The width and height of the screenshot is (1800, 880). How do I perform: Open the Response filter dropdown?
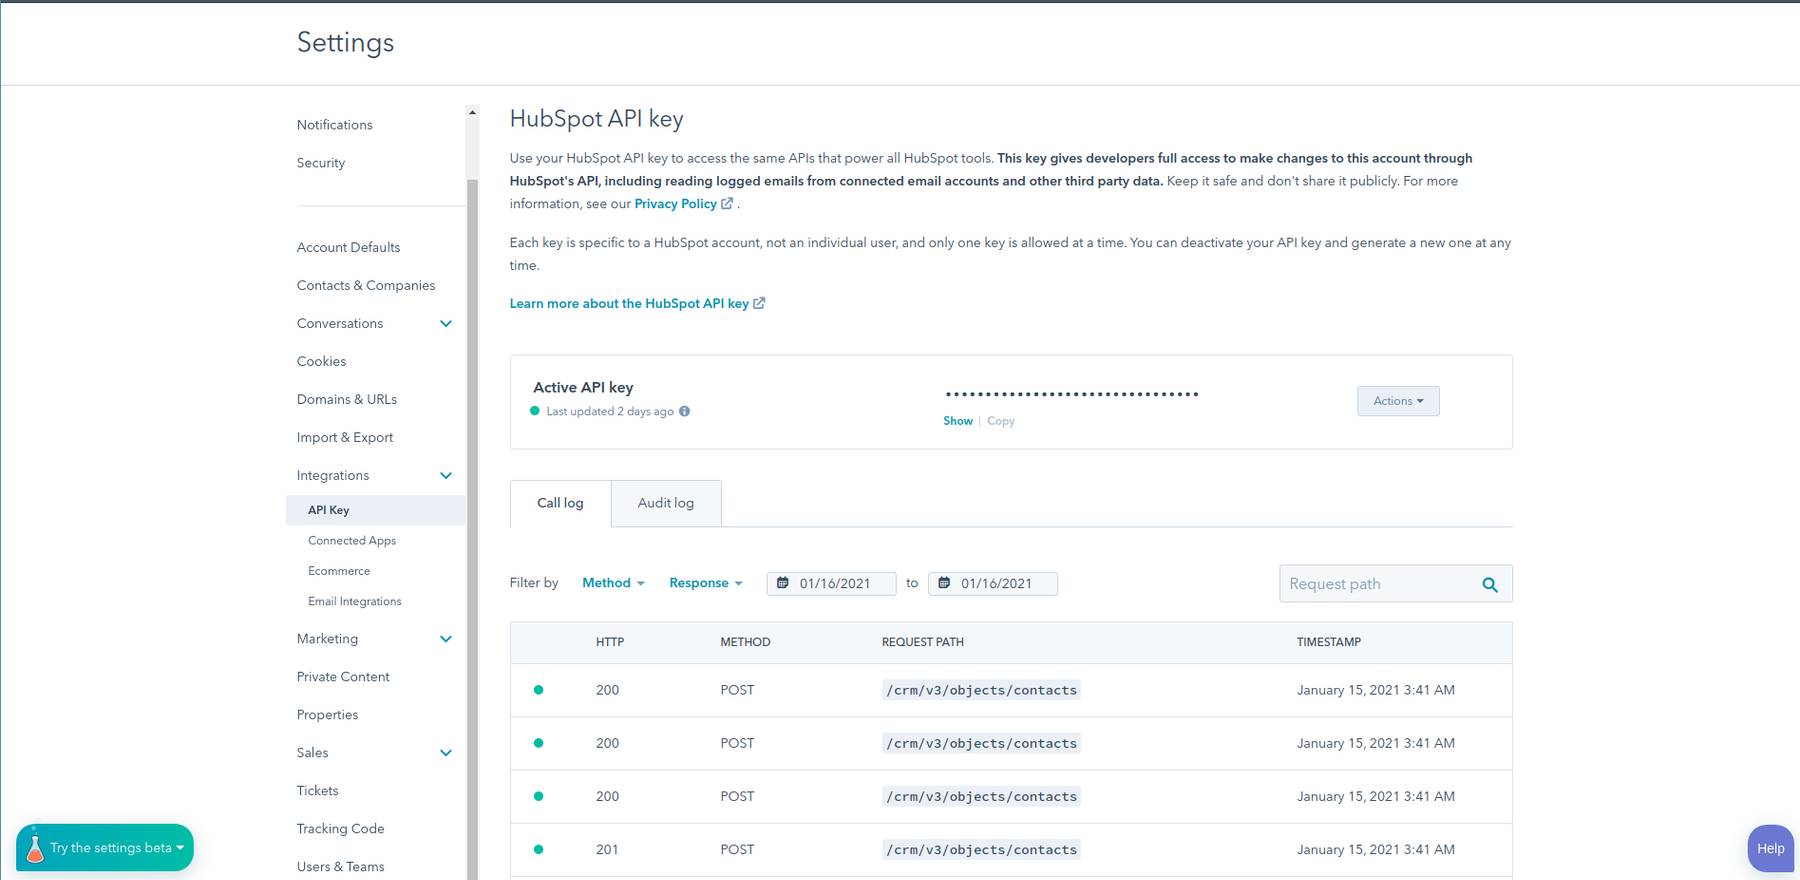click(706, 583)
